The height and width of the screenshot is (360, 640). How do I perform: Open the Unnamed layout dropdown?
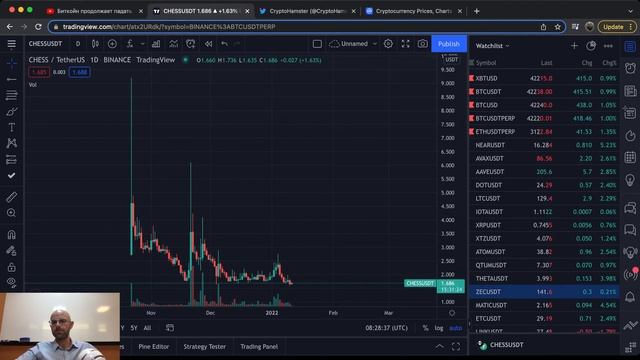[353, 44]
